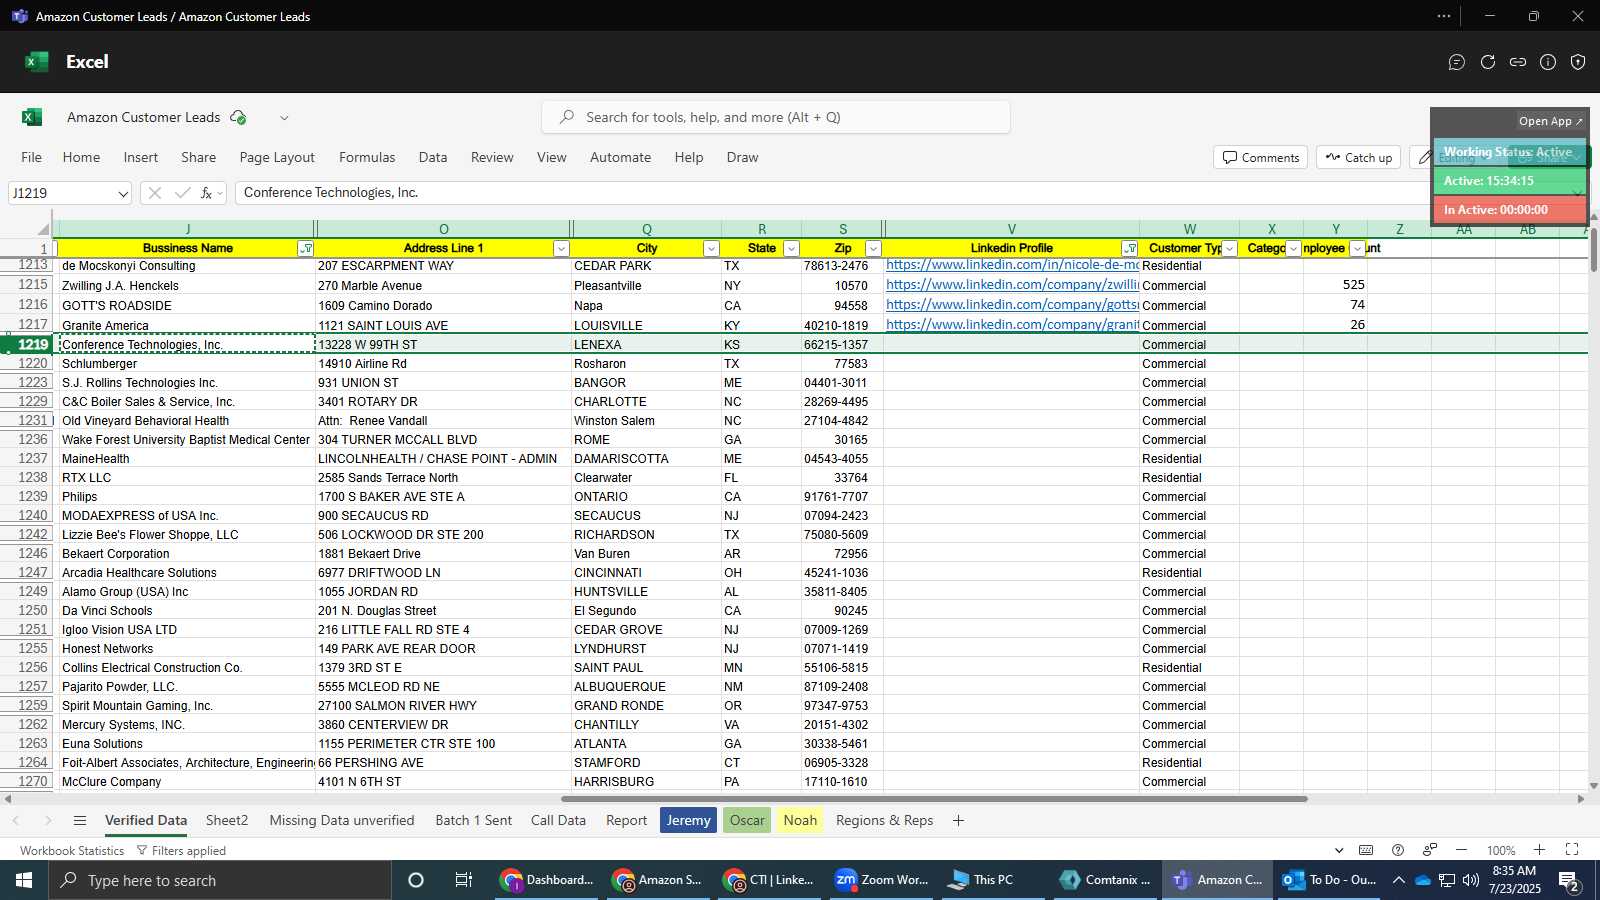Open GOTT'S ROADSIDE LinkedIn link
The image size is (1600, 900).
[x=1012, y=305]
